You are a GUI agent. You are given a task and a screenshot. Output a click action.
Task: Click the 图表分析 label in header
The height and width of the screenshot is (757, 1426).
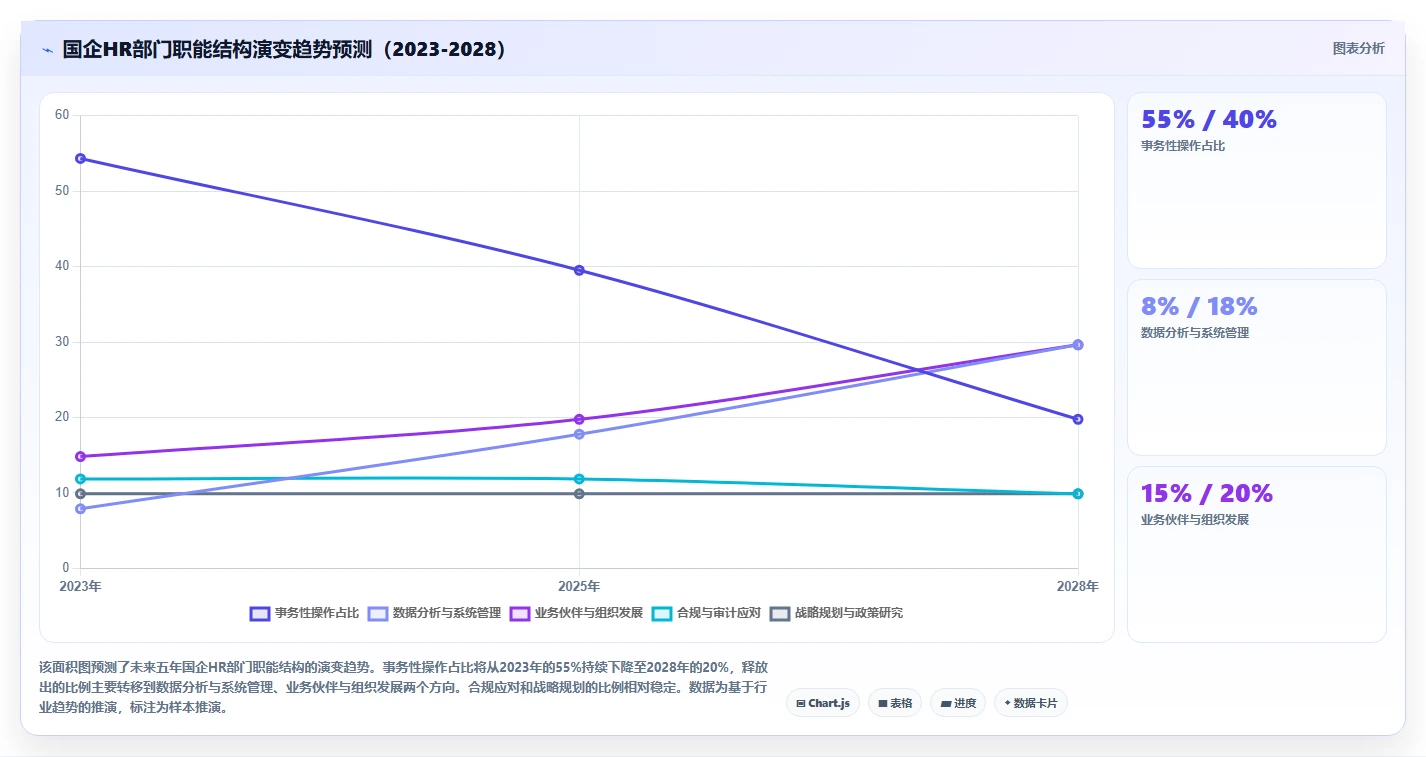[1359, 48]
